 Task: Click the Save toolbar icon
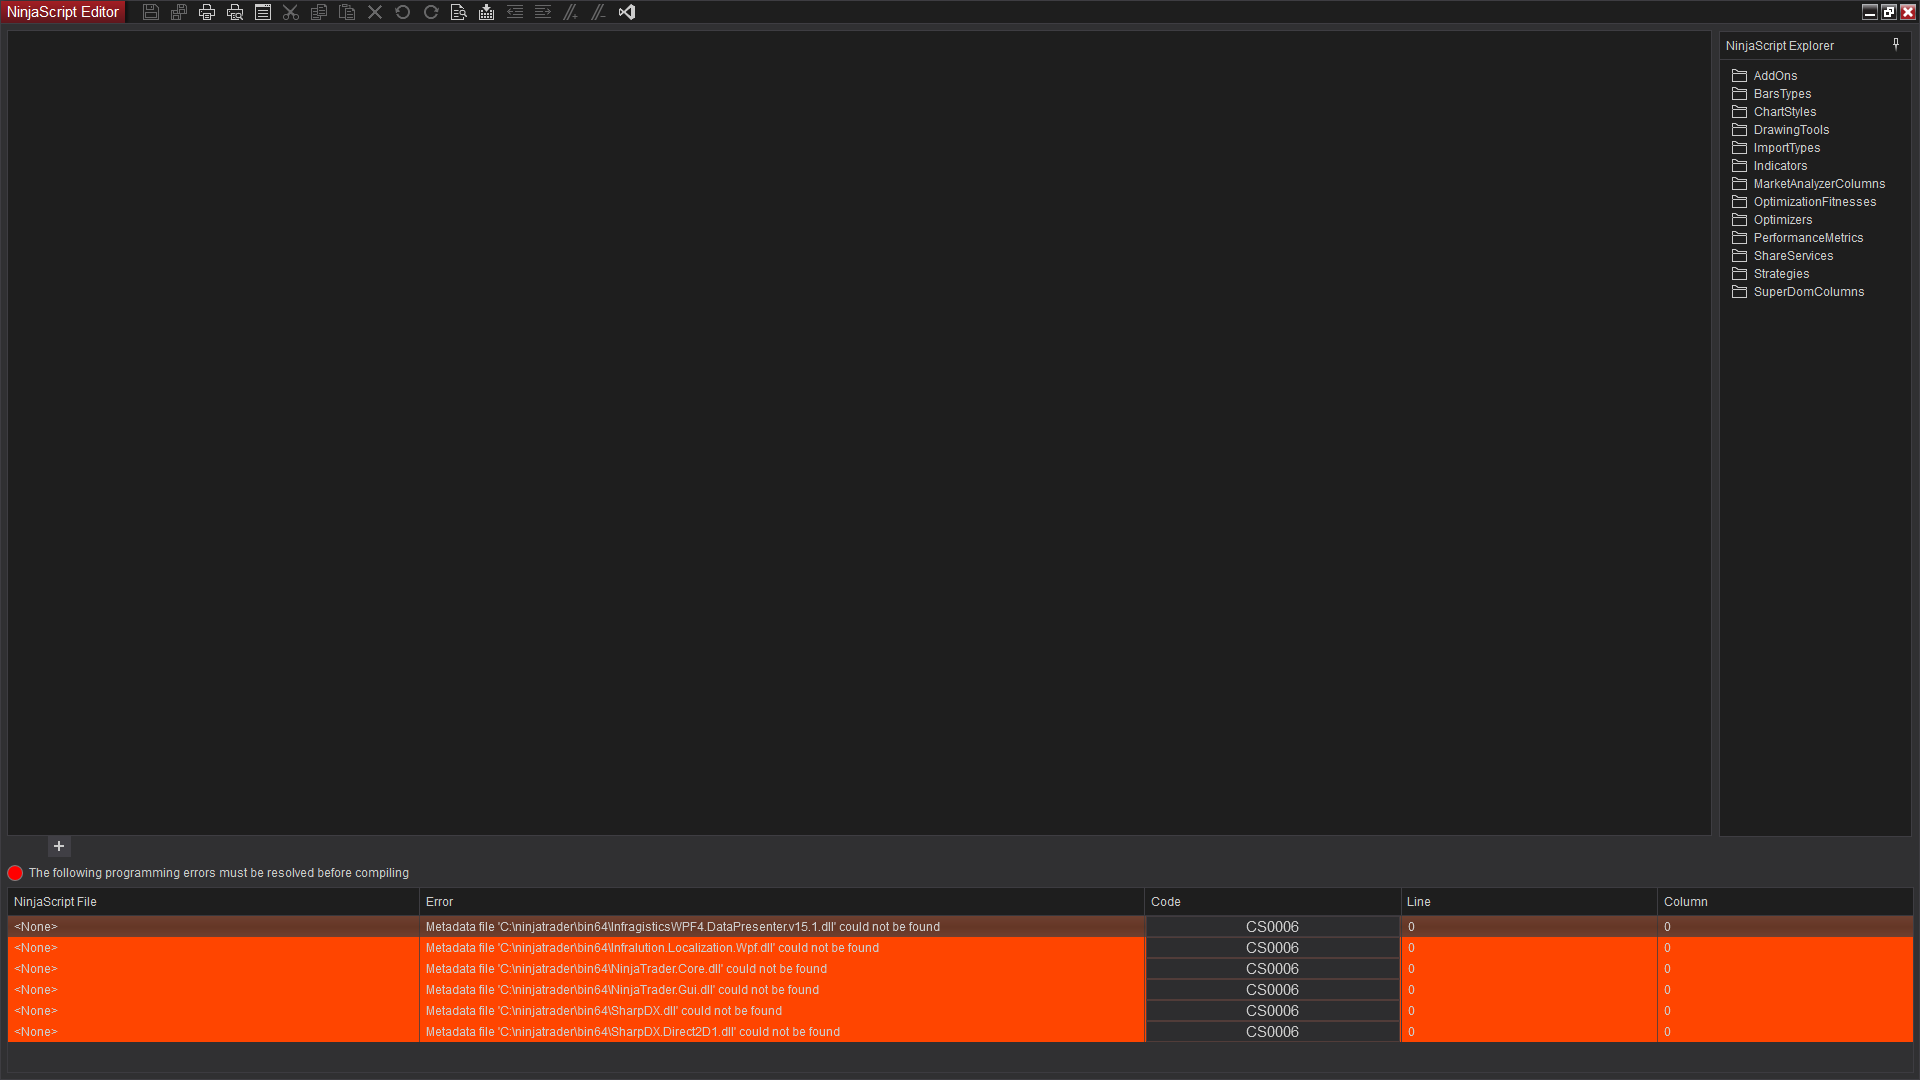tap(151, 12)
